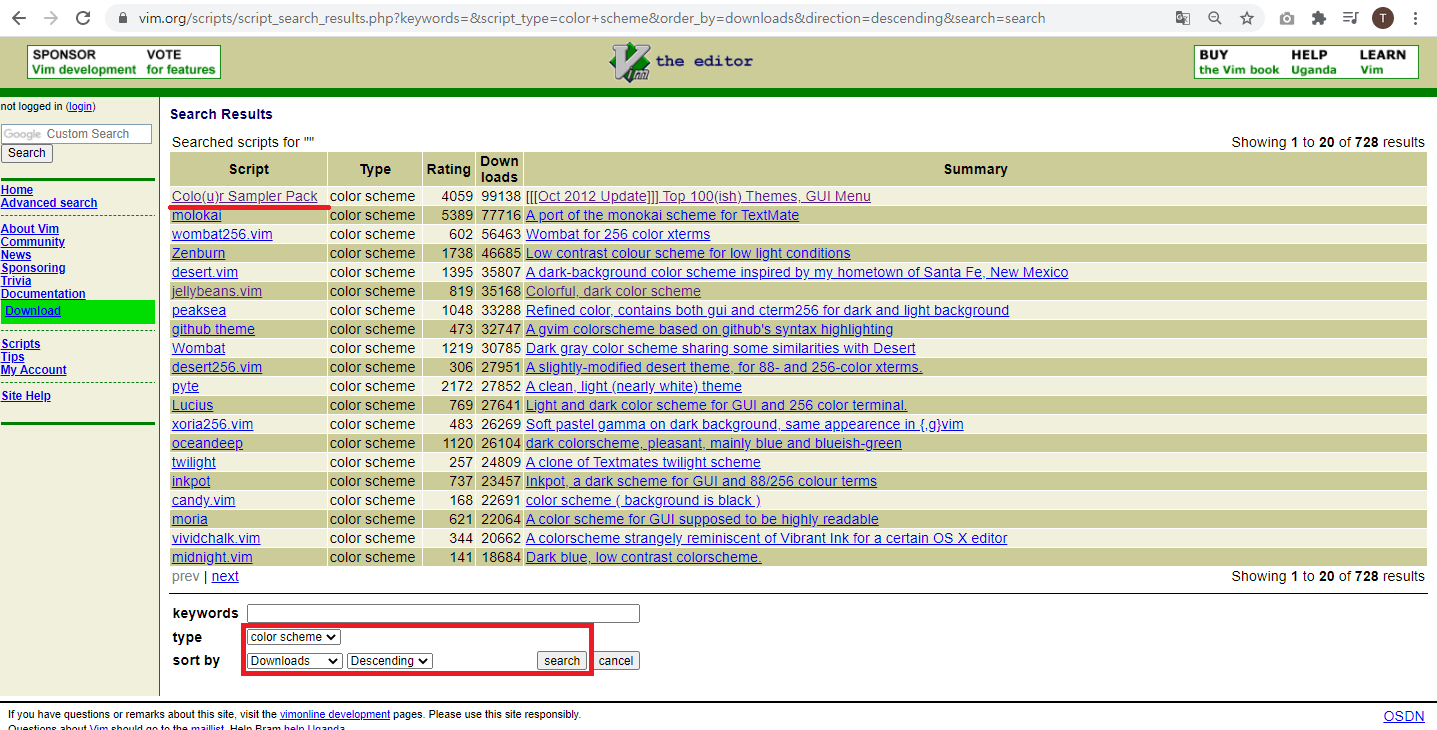Open desert.vim script link
The width and height of the screenshot is (1437, 730).
(205, 272)
